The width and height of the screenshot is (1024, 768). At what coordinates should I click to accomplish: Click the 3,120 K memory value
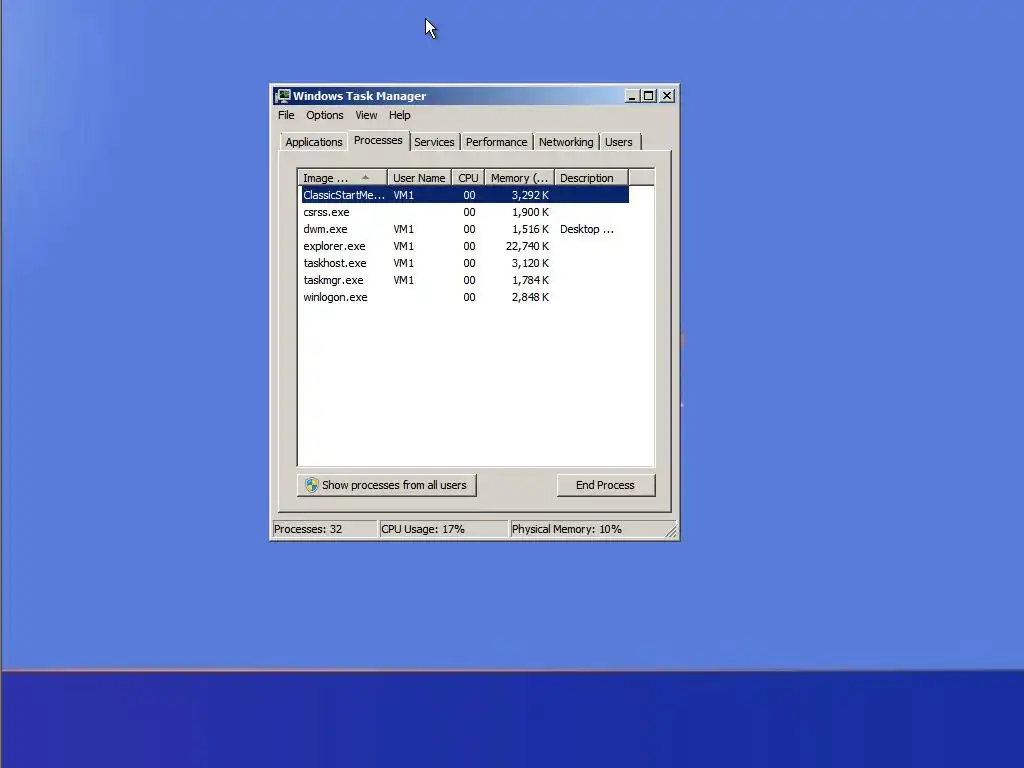click(x=530, y=263)
